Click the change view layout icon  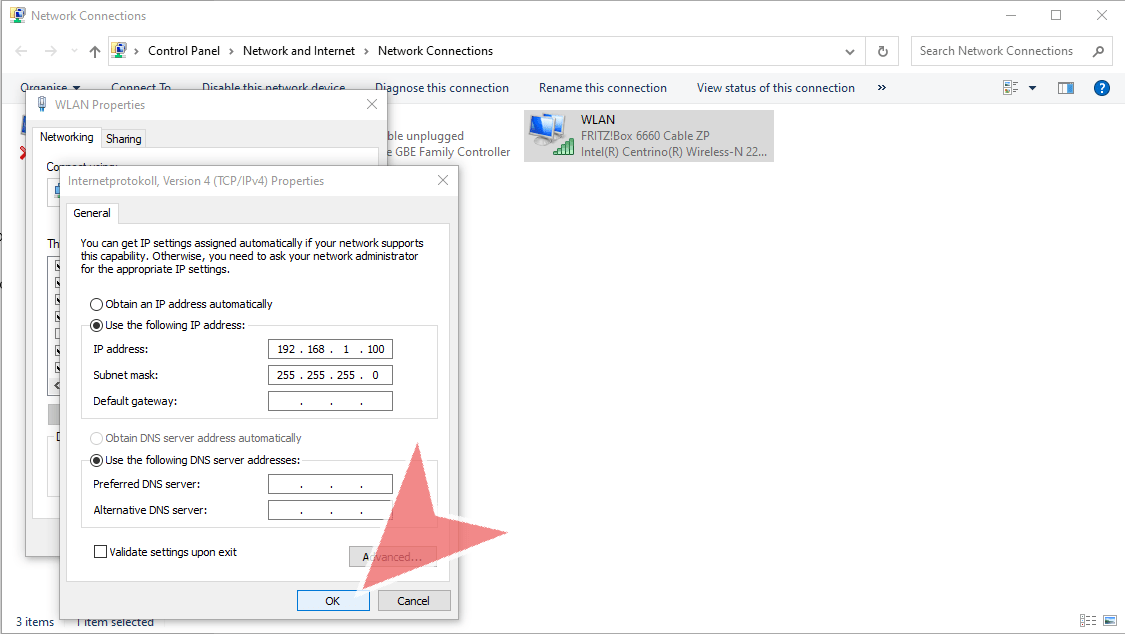[1011, 88]
